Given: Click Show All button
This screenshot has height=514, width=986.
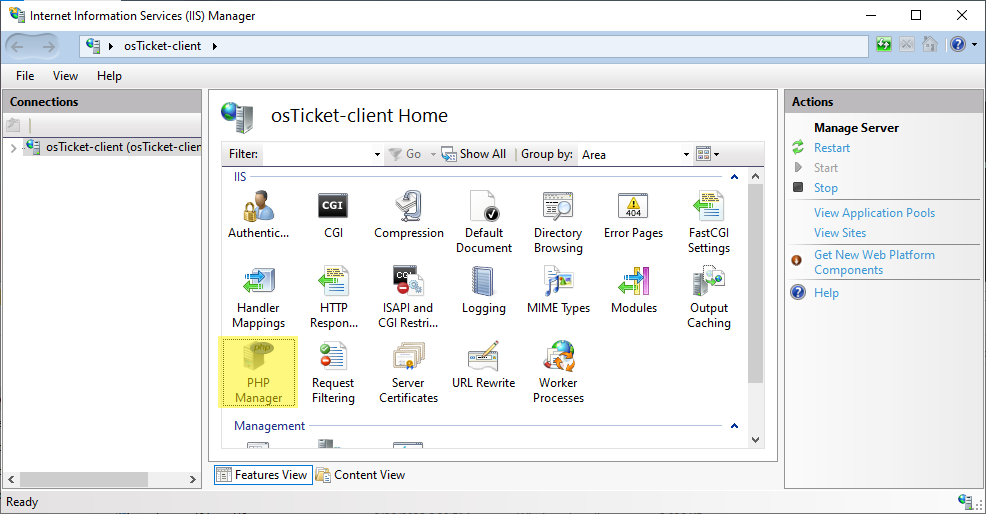Looking at the screenshot, I should click(x=474, y=154).
